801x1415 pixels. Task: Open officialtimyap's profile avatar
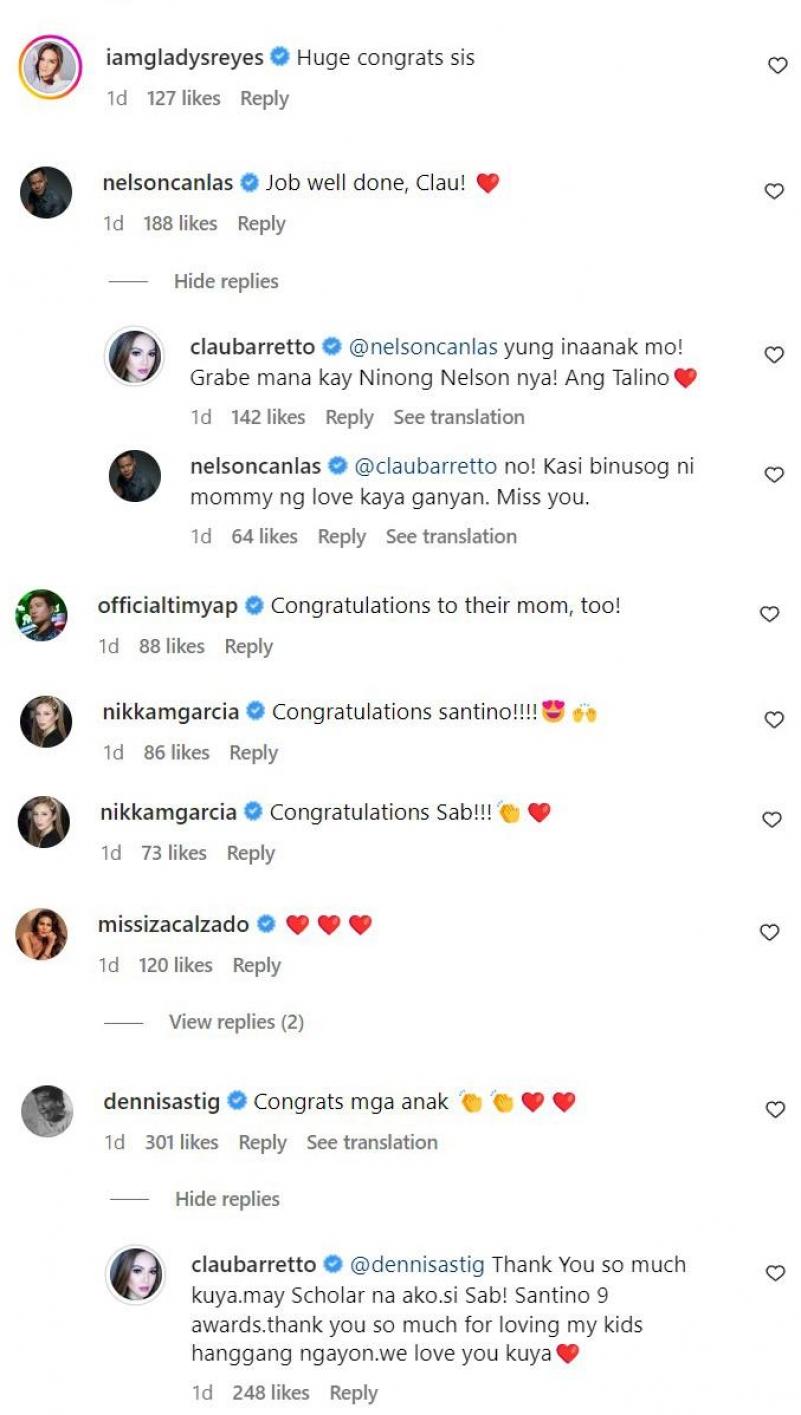tap(43, 615)
